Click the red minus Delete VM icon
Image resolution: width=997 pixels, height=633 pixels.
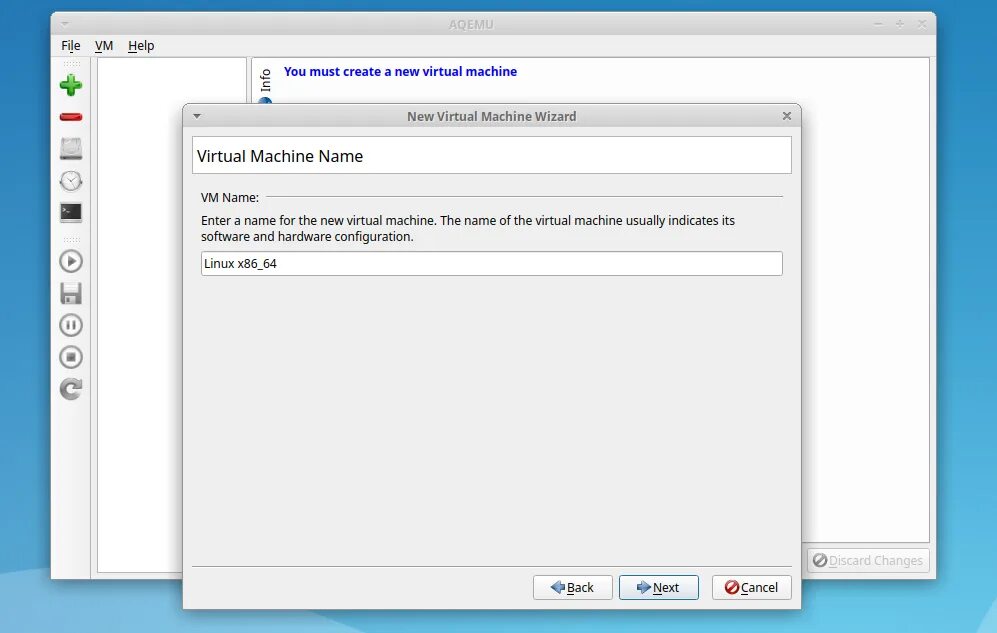[71, 117]
